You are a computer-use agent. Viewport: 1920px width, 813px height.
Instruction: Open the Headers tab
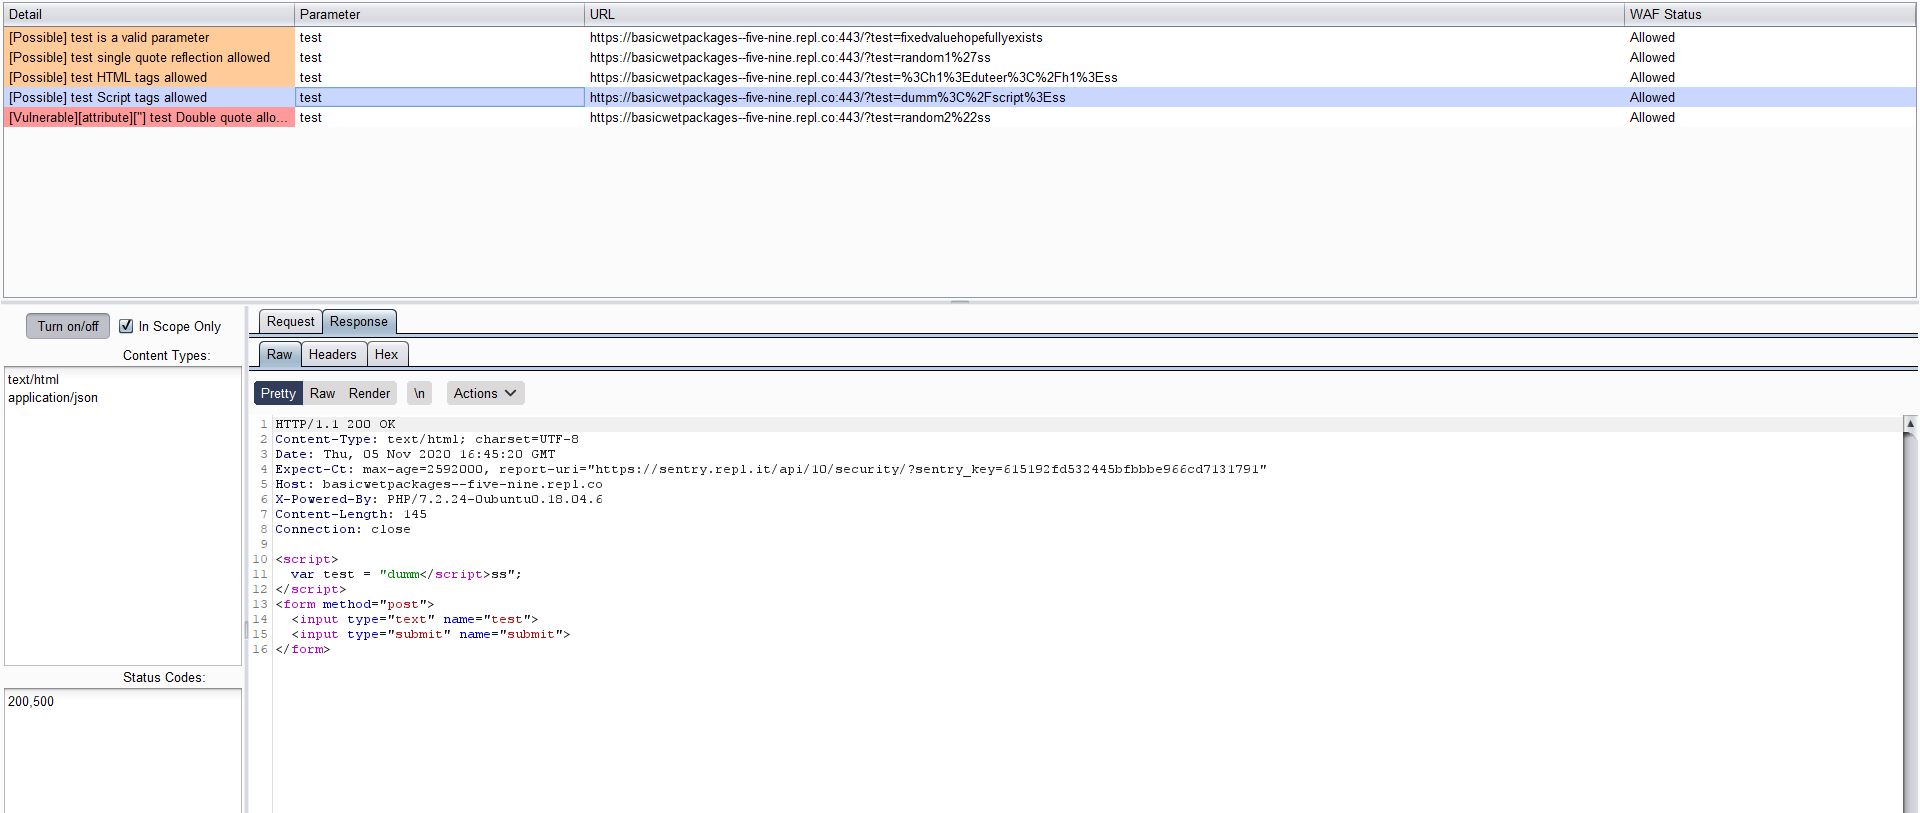[333, 354]
